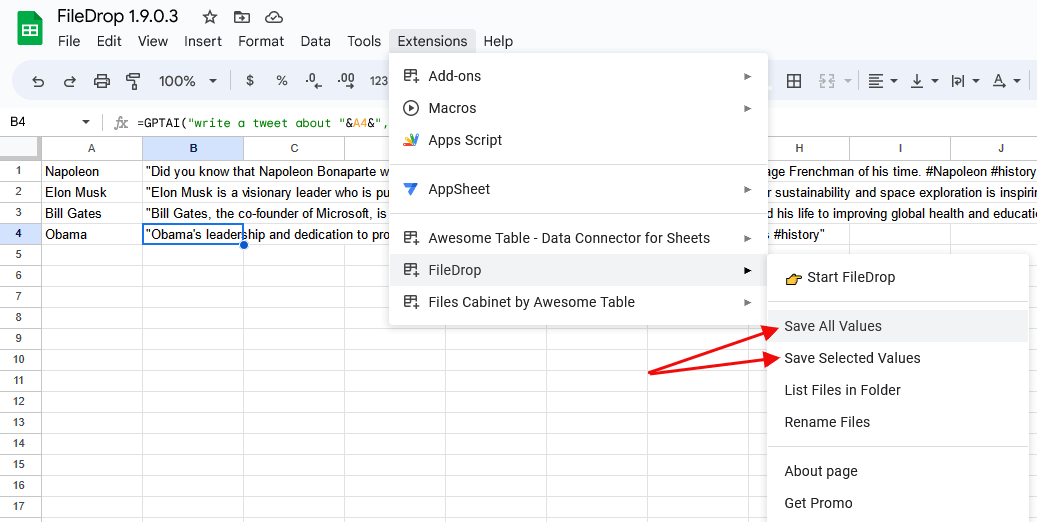Screen dimensions: 1037x522
Task: Open the Data menu
Action: click(x=315, y=41)
